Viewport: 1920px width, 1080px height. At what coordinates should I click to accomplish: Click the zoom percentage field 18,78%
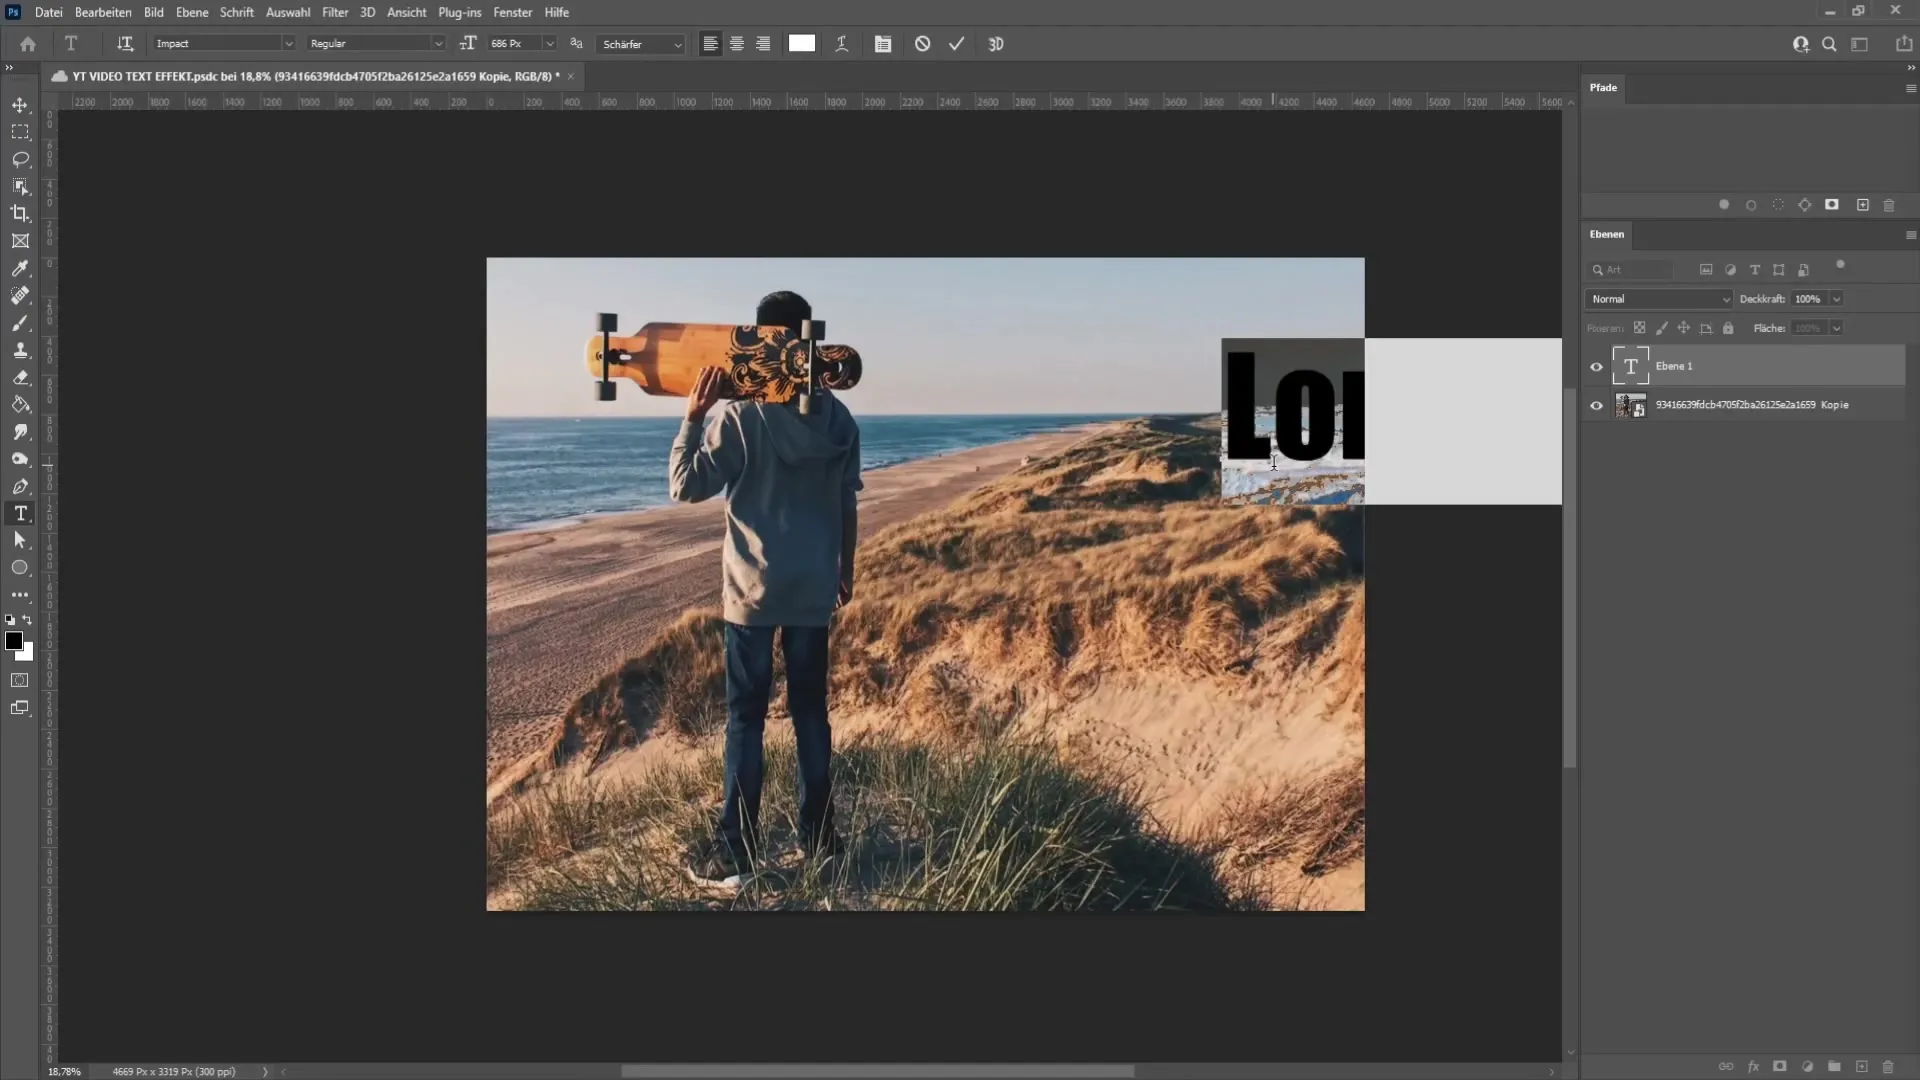pos(64,1071)
